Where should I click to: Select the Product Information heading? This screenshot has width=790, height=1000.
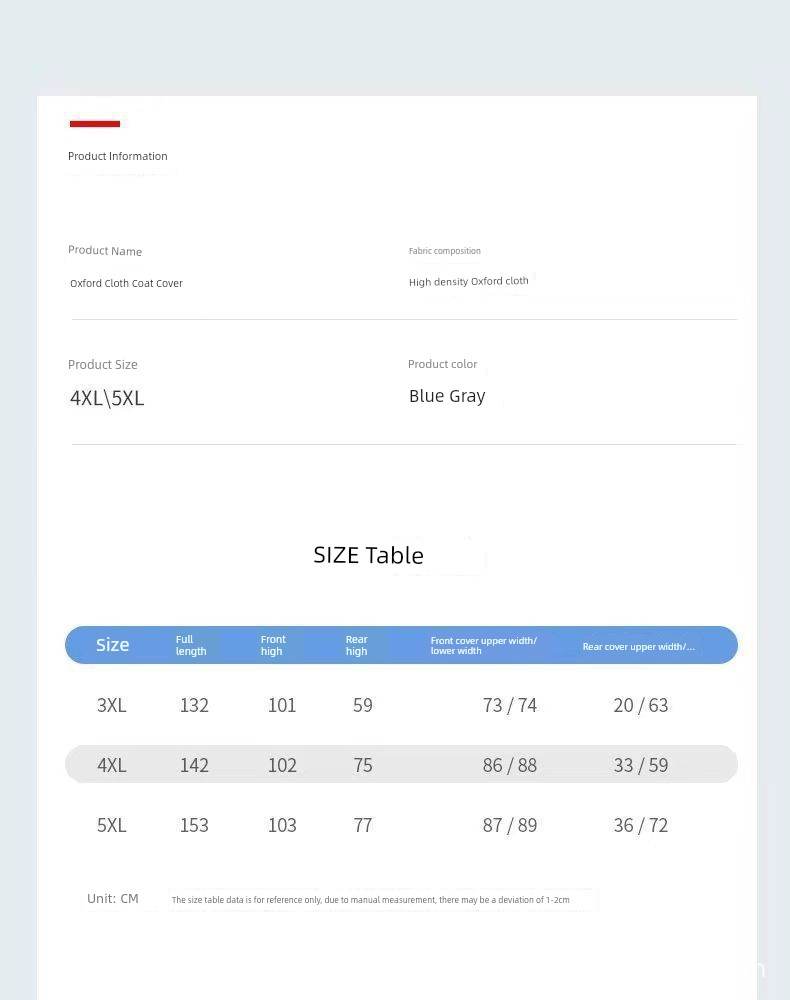(118, 156)
